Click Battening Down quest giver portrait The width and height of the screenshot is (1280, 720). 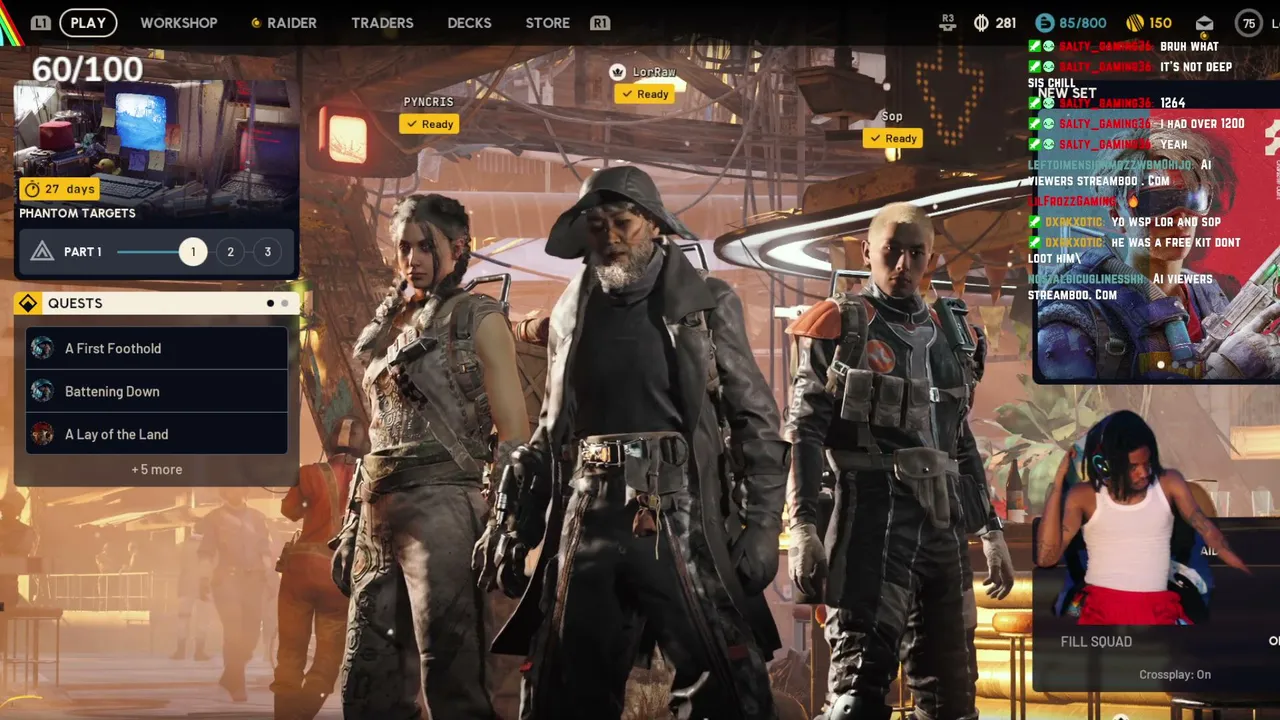coord(42,391)
